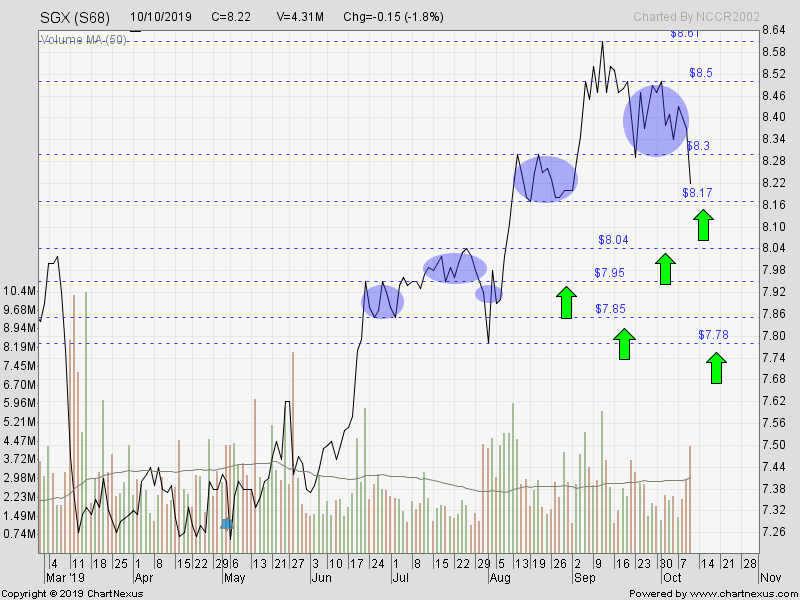
Task: Select the blue pin marker near the May volume bars
Action: coord(226,522)
